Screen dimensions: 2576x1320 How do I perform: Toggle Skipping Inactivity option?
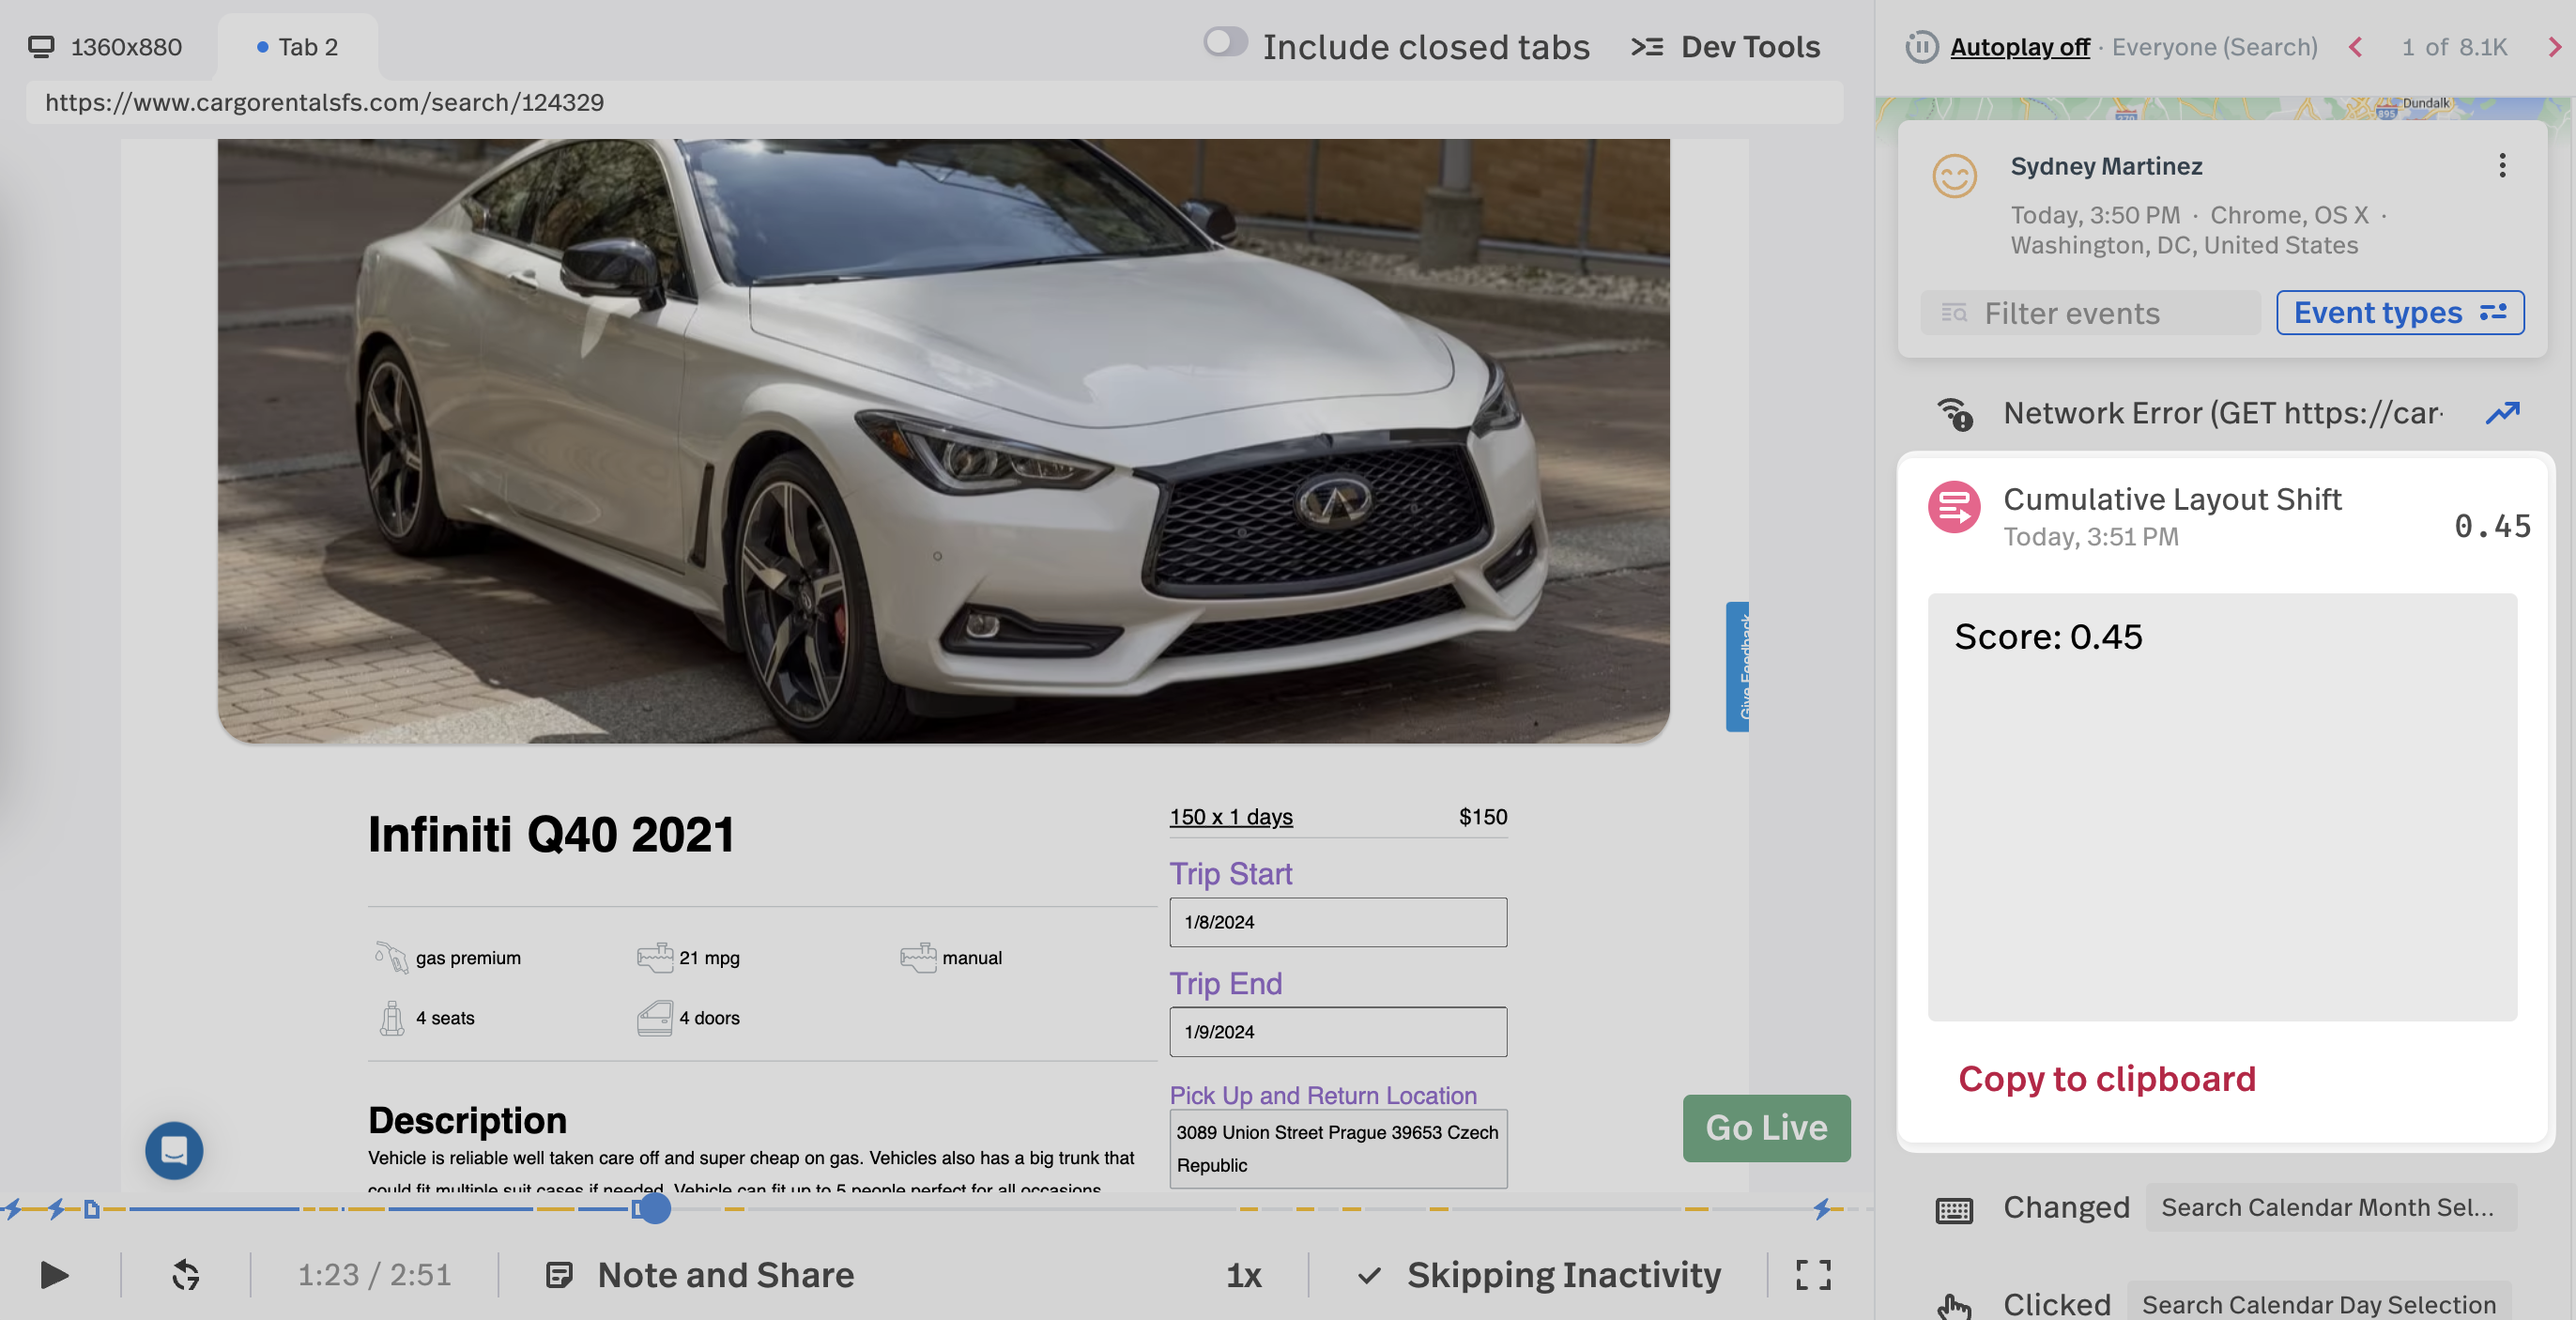point(1540,1275)
